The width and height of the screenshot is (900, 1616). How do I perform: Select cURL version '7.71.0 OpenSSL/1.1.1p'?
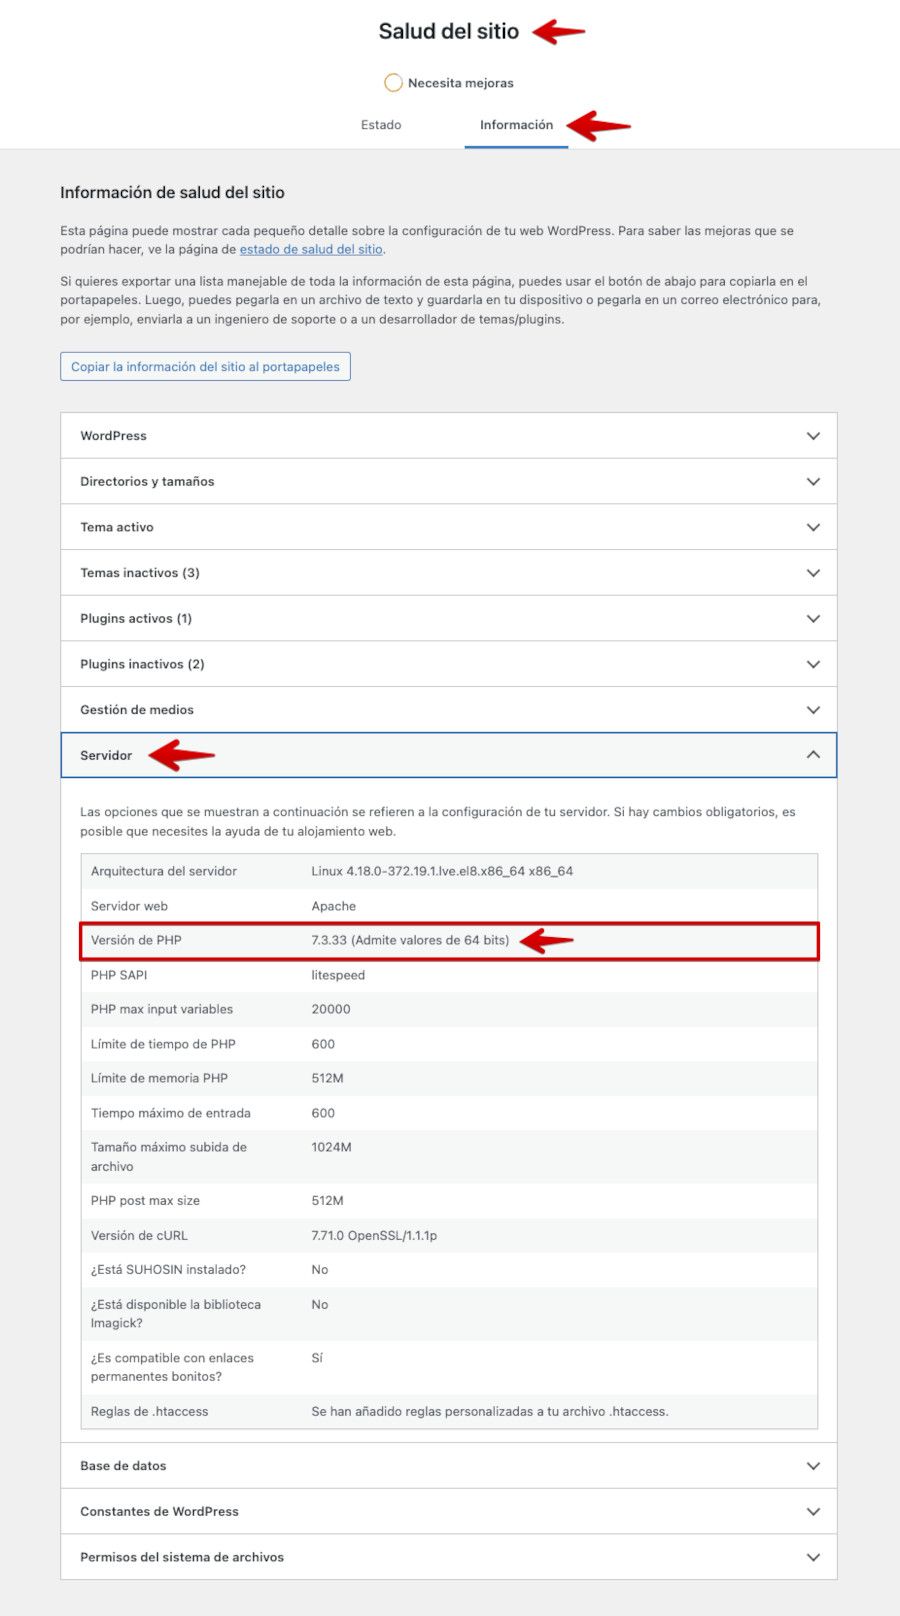tap(374, 1235)
